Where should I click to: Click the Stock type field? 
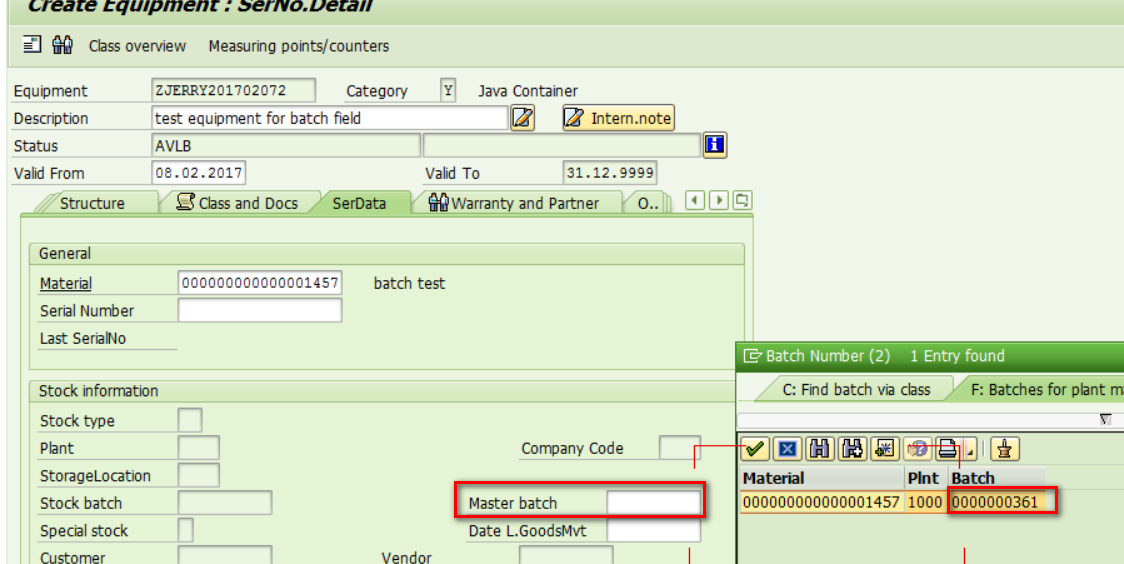click(190, 420)
